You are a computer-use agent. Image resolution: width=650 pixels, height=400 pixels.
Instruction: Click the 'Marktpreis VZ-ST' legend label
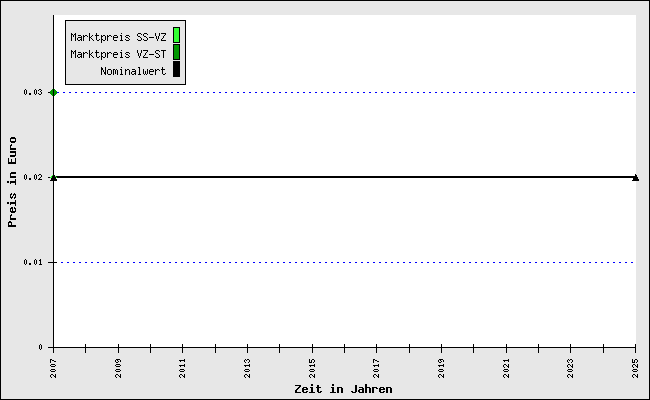click(x=118, y=54)
